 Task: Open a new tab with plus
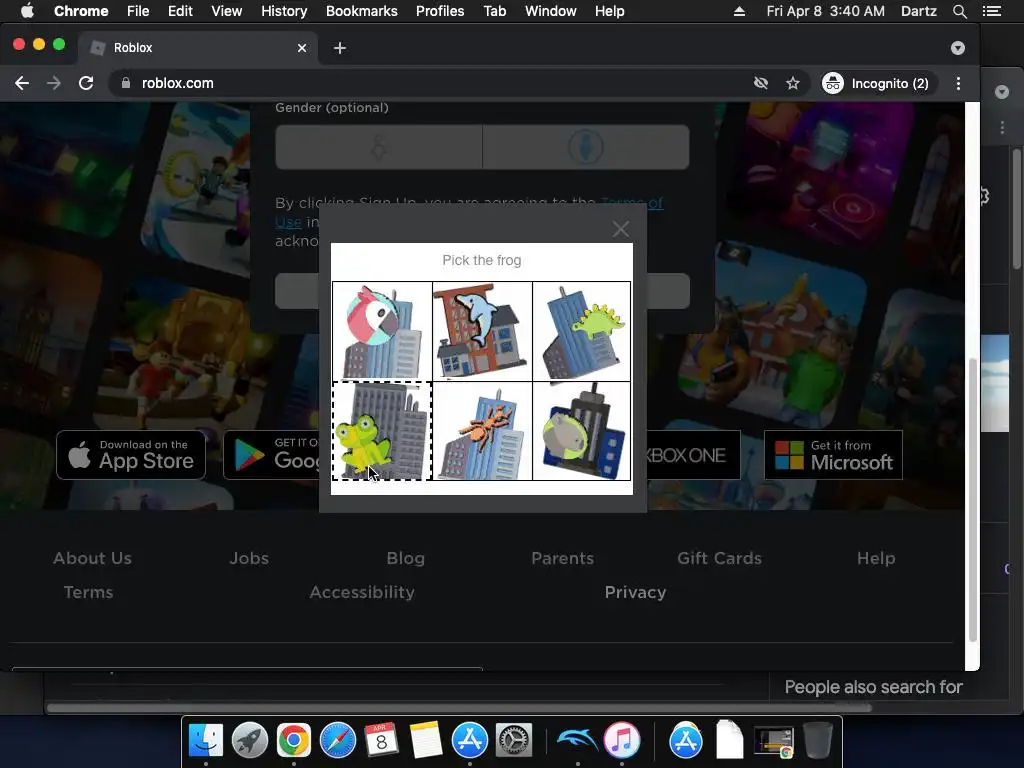point(340,48)
